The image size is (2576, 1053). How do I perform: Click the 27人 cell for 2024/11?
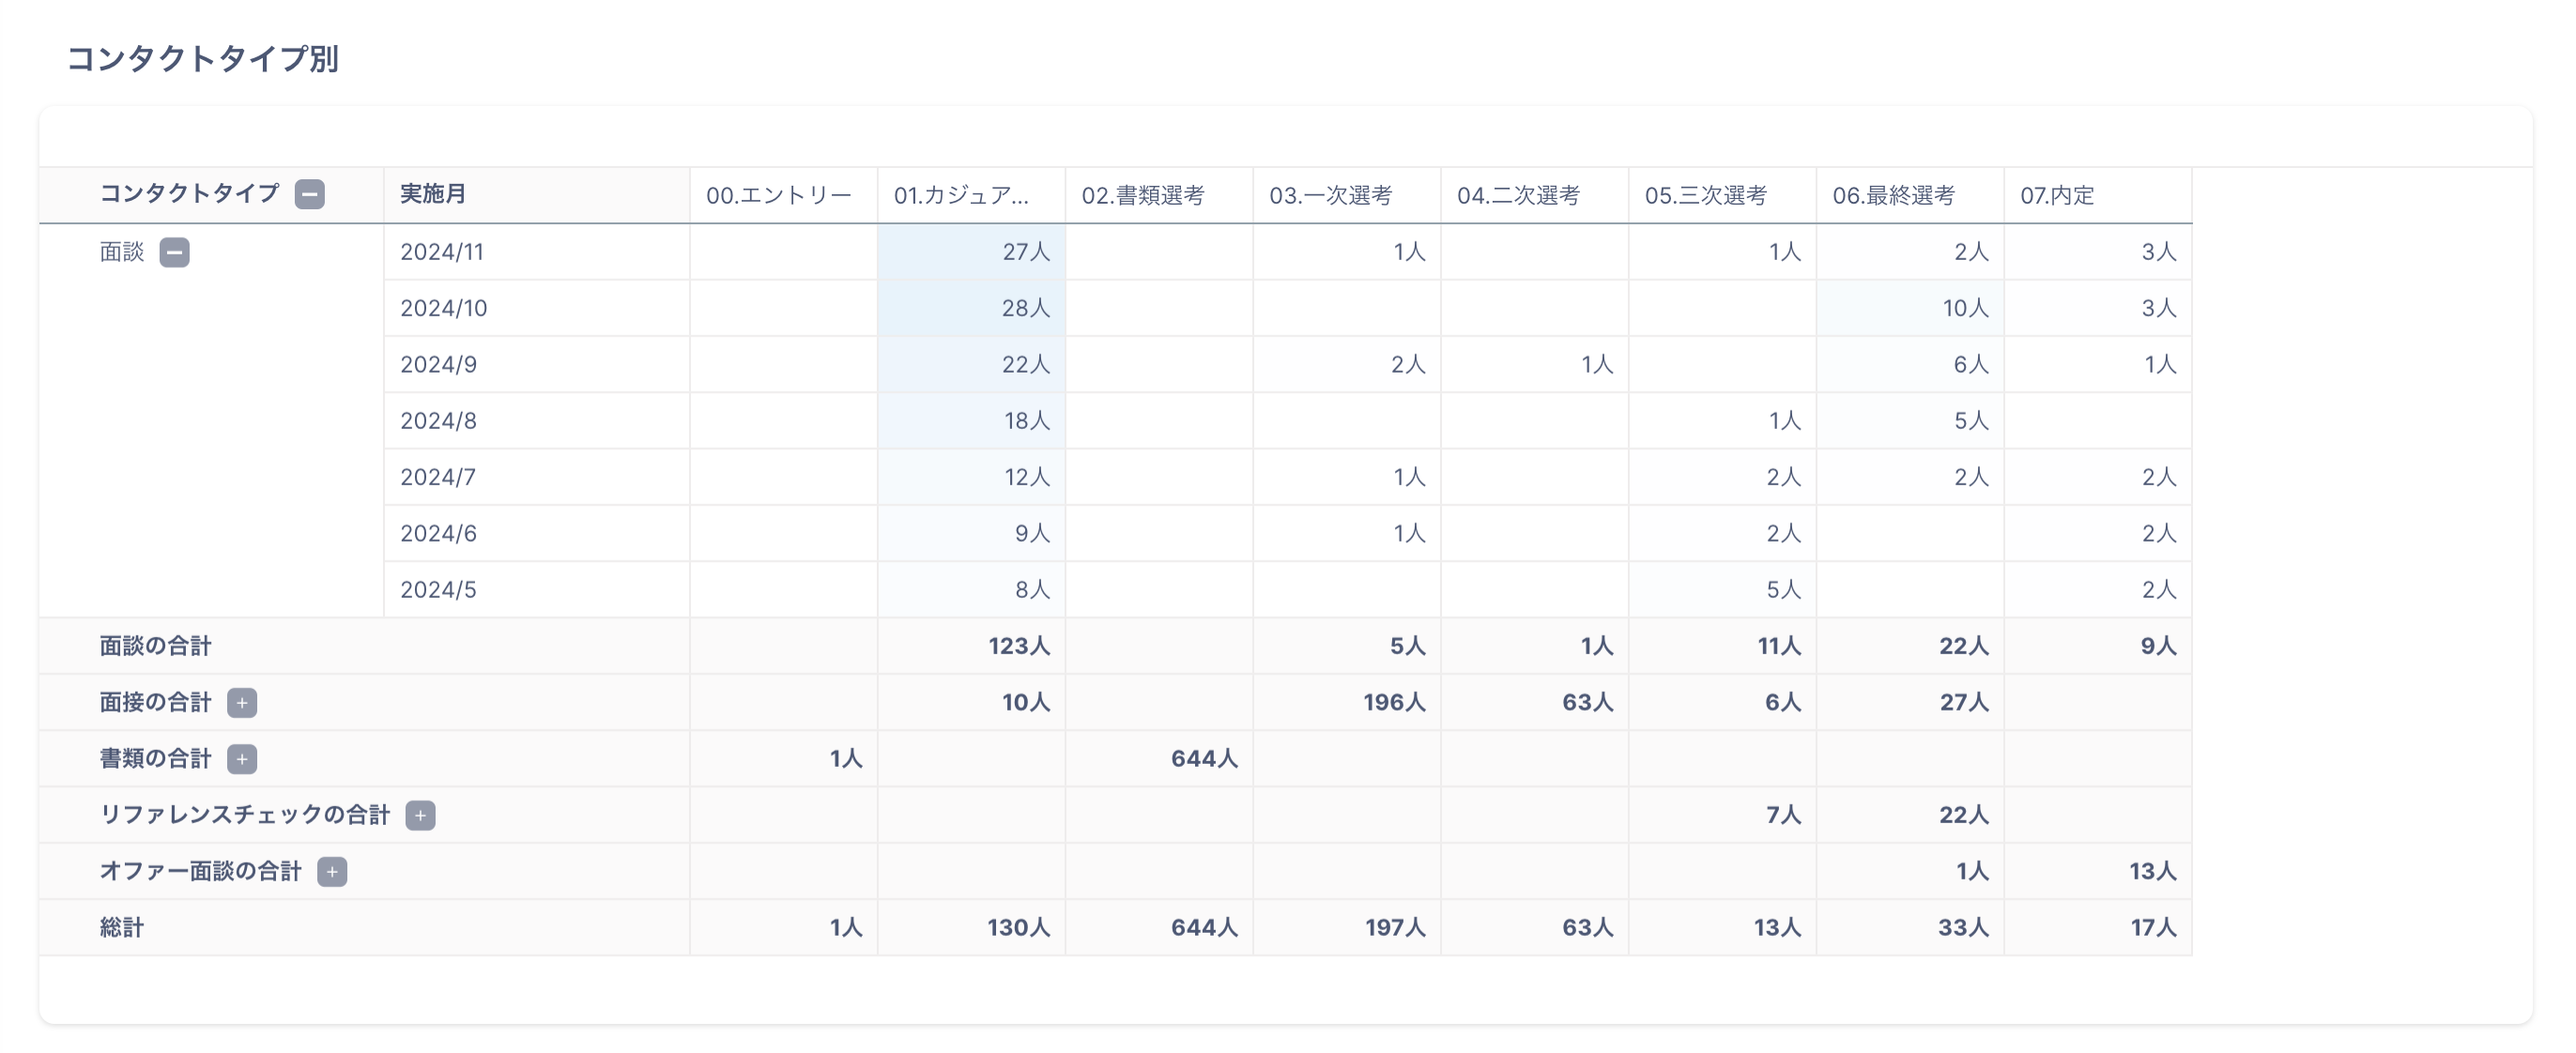pyautogui.click(x=1025, y=252)
